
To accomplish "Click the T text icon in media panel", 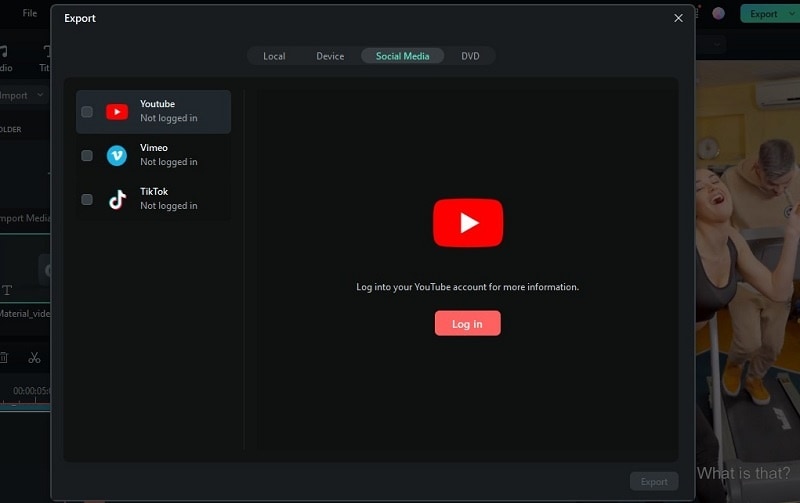I will click(7, 290).
